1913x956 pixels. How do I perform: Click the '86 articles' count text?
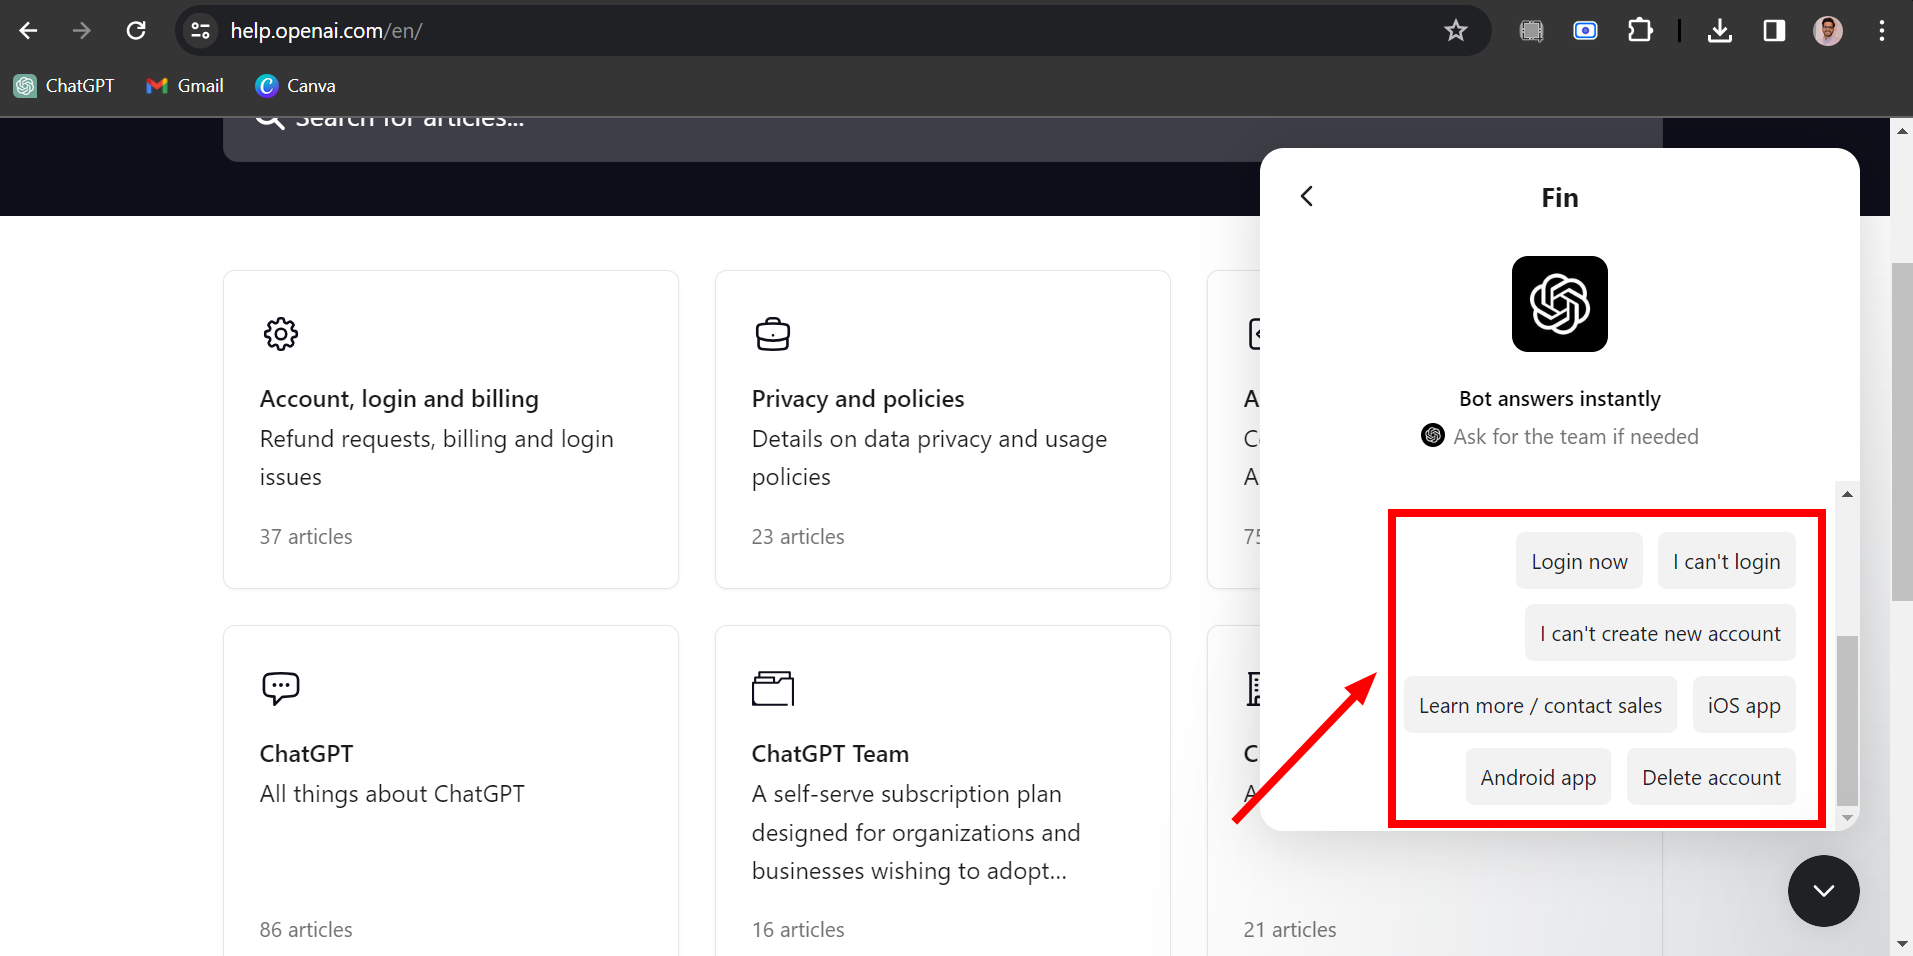(x=306, y=930)
